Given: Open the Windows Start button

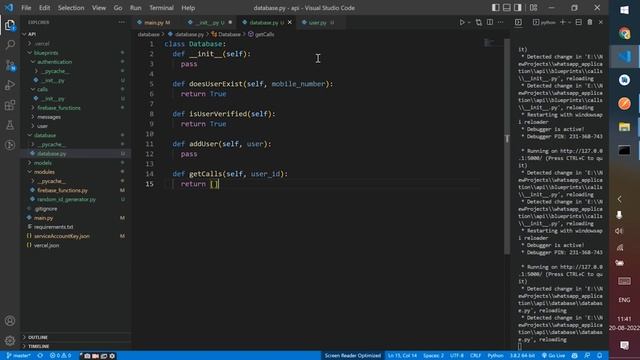Looking at the screenshot, I should pos(624,10).
